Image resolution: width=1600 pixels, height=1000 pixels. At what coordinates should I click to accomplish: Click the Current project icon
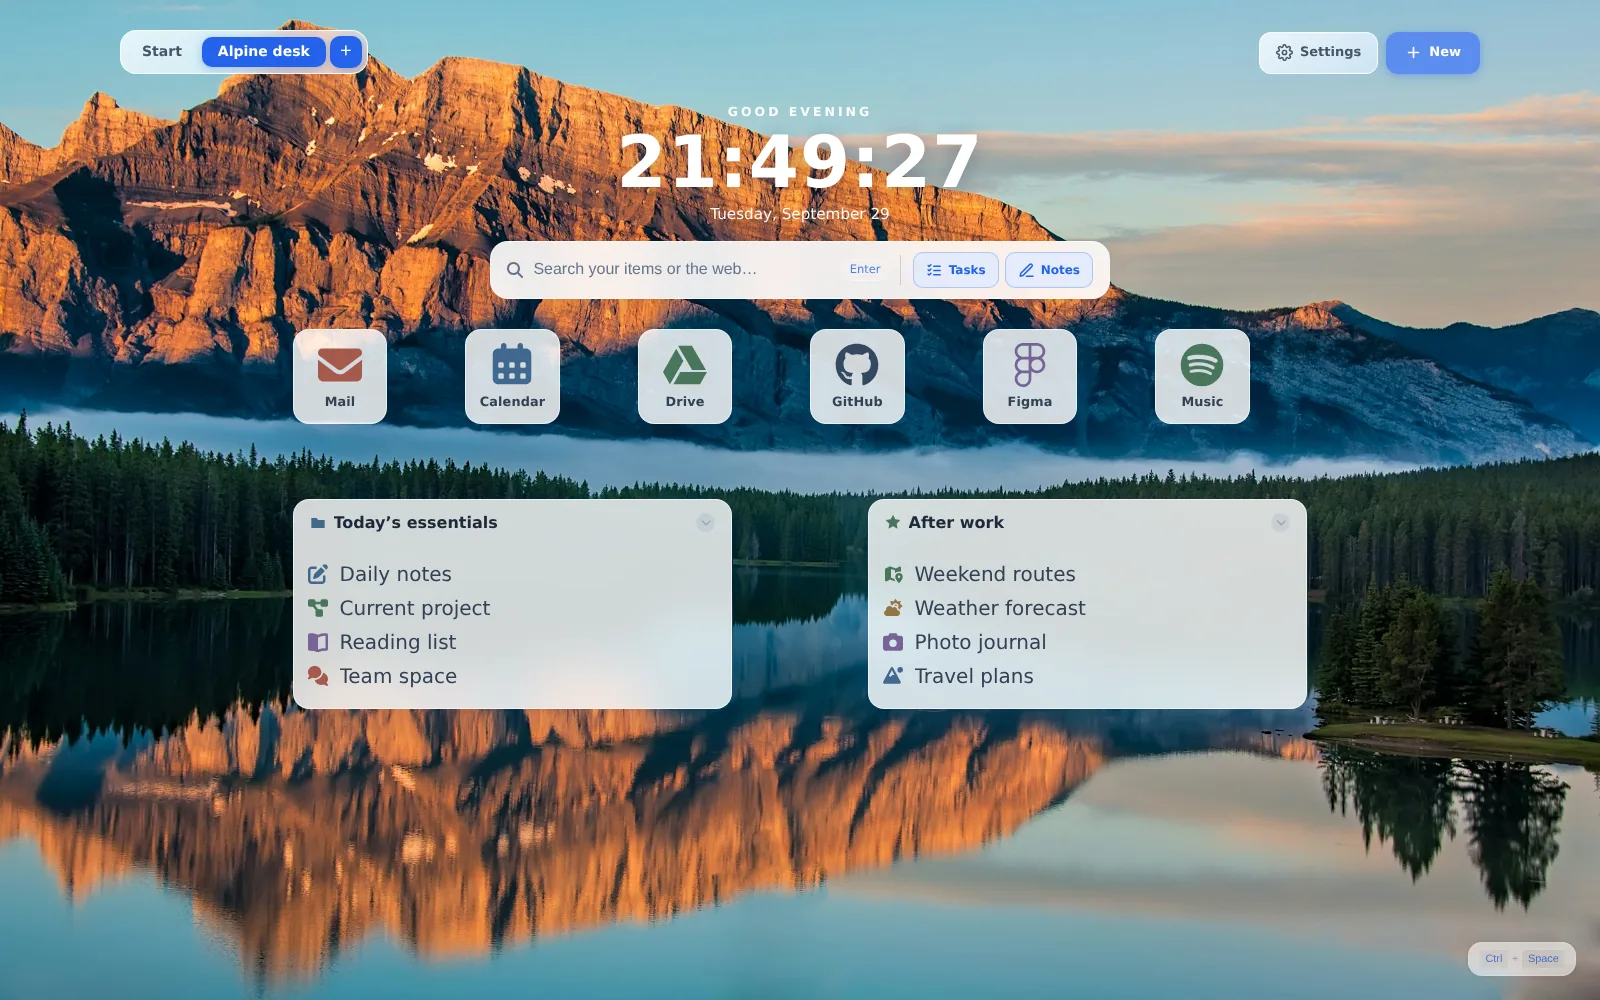click(318, 608)
